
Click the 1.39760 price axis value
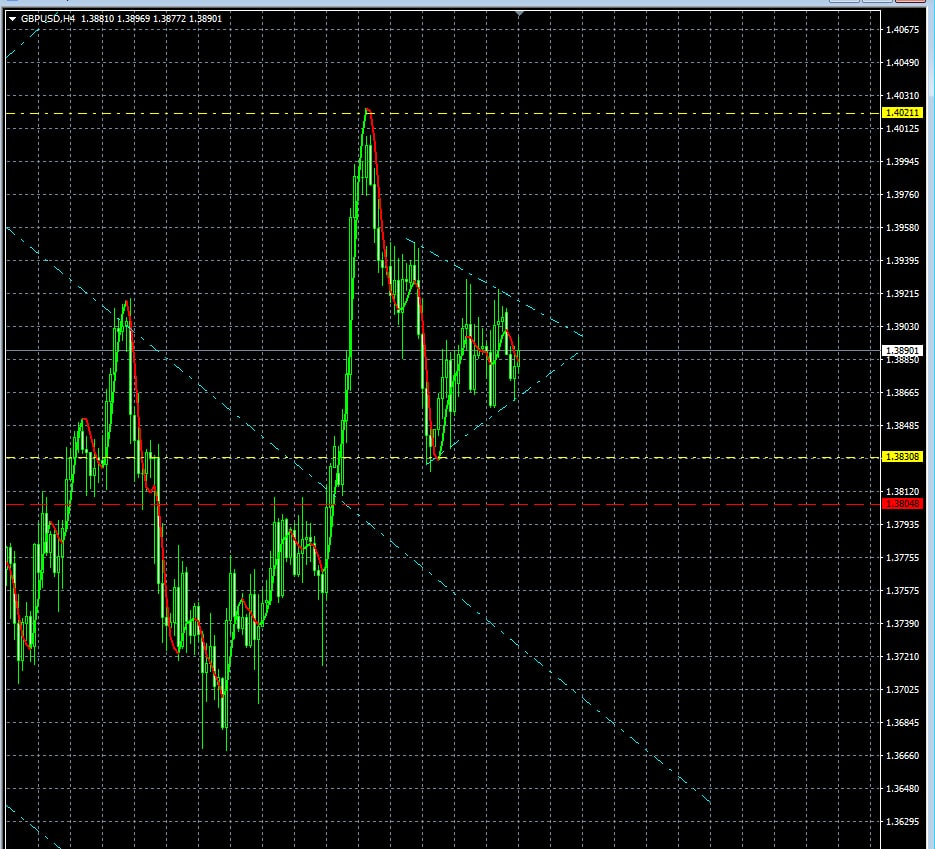pyautogui.click(x=902, y=194)
